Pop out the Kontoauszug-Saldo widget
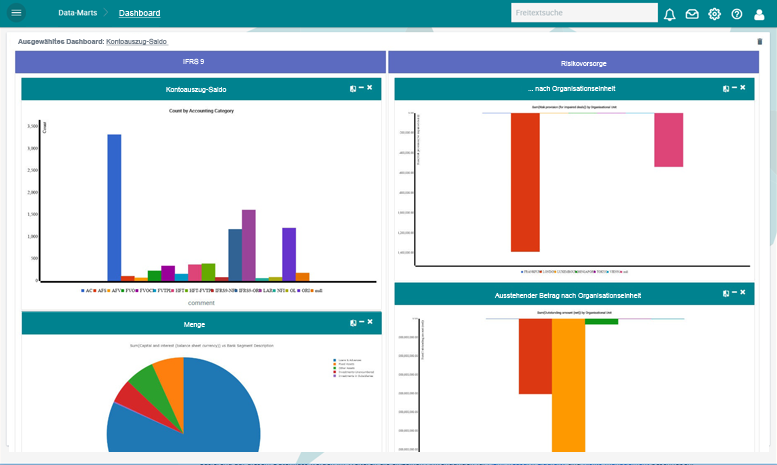This screenshot has height=465, width=777. [353, 89]
